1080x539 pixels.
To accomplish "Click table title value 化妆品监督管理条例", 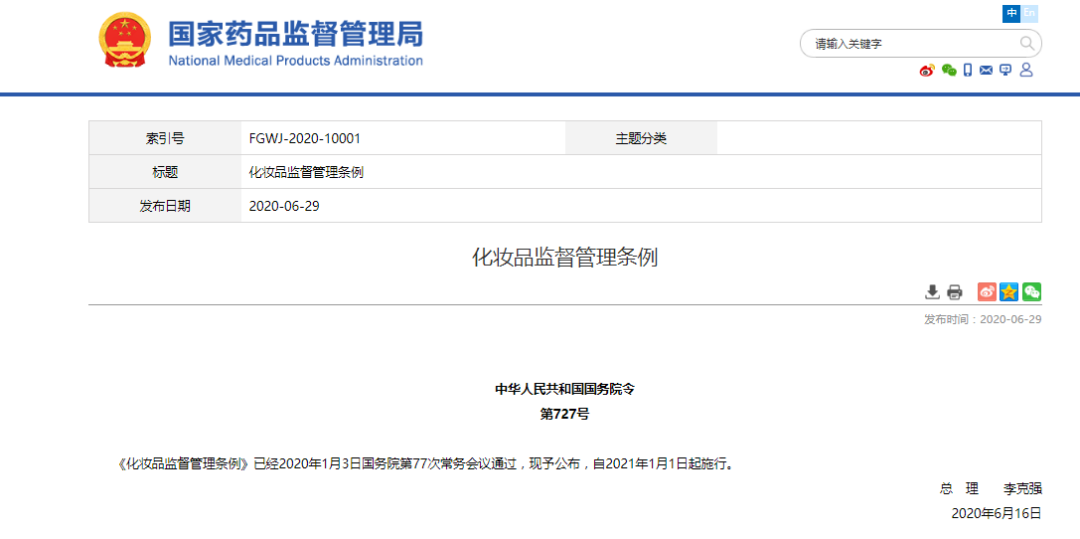I will (306, 173).
